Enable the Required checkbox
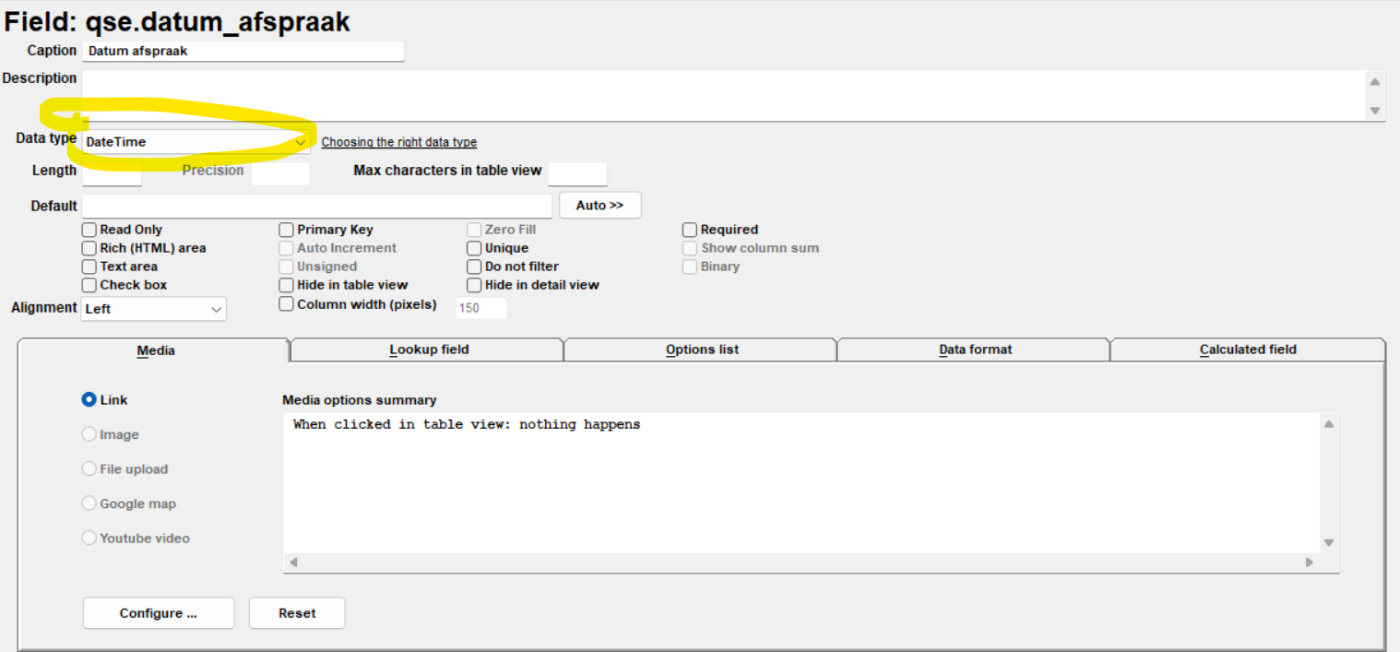Viewport: 1400px width, 652px height. (x=690, y=230)
